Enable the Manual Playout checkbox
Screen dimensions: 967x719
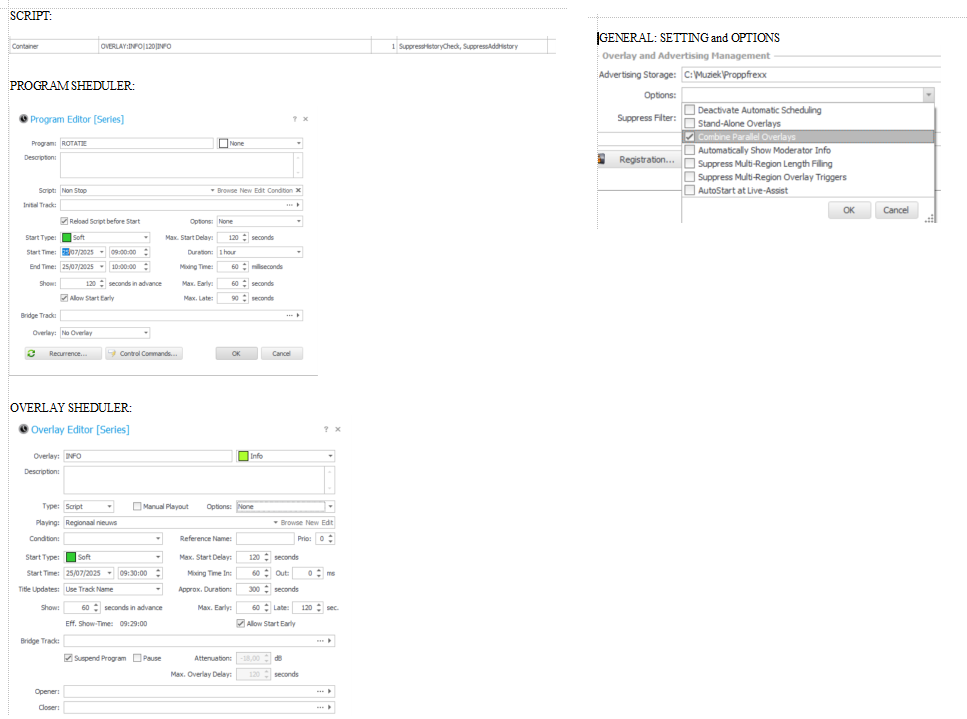pyautogui.click(x=137, y=507)
